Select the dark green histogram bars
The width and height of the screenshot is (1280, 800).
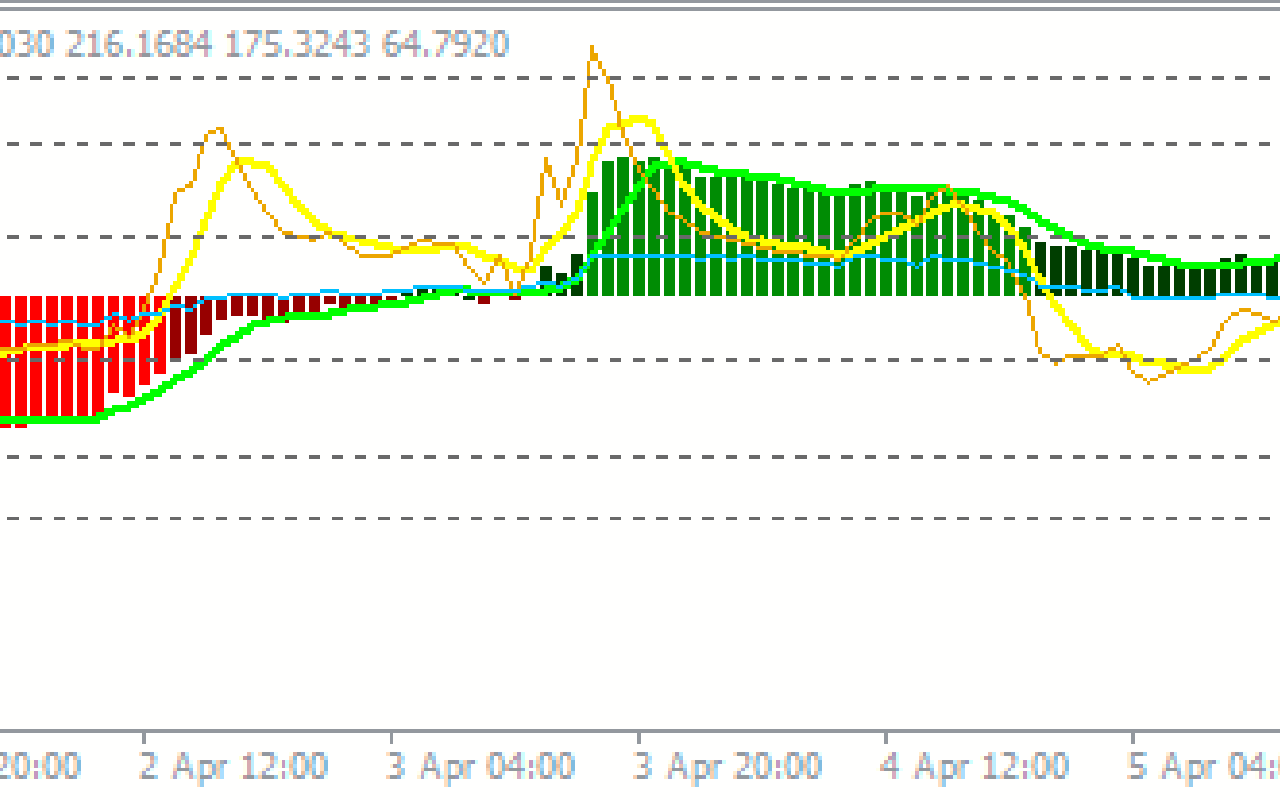coord(1150,274)
